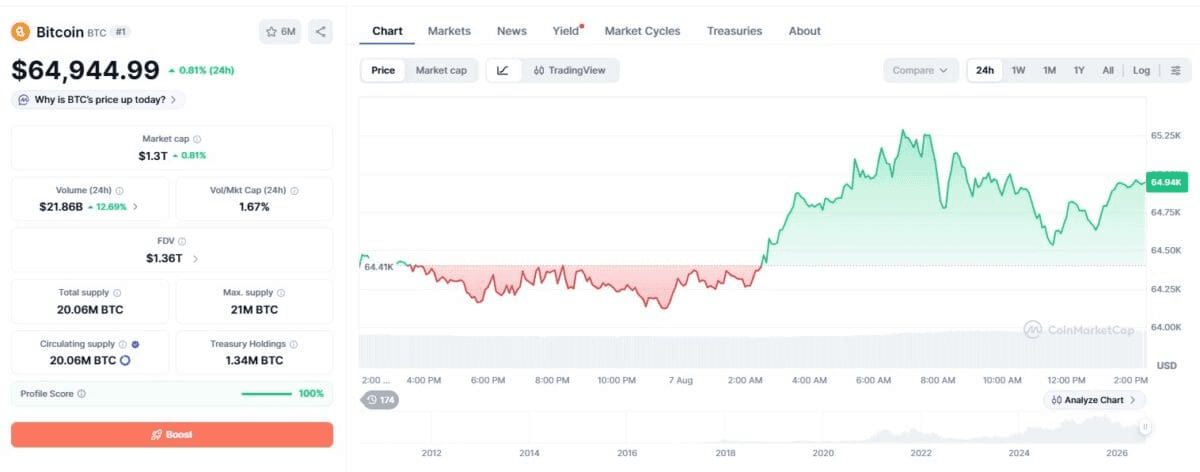The height and width of the screenshot is (472, 1200).
Task: Click the Profile Score info icon
Action: tap(82, 394)
